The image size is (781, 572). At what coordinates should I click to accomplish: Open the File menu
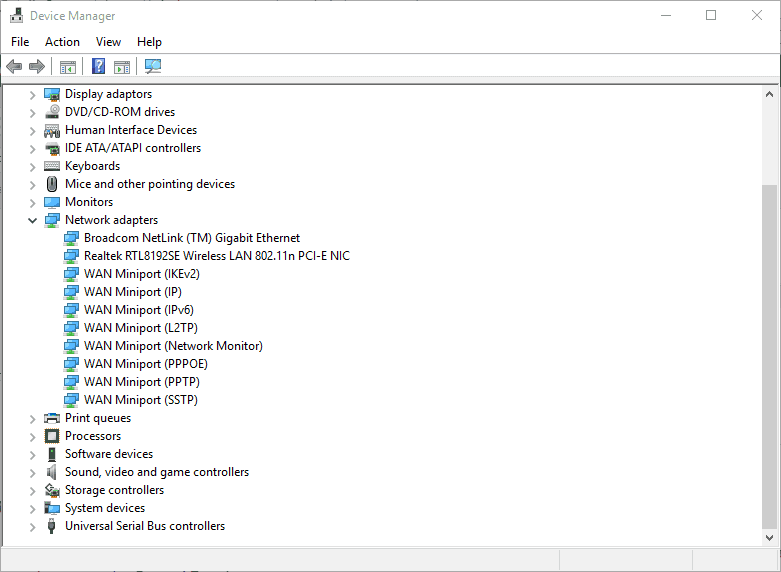20,42
